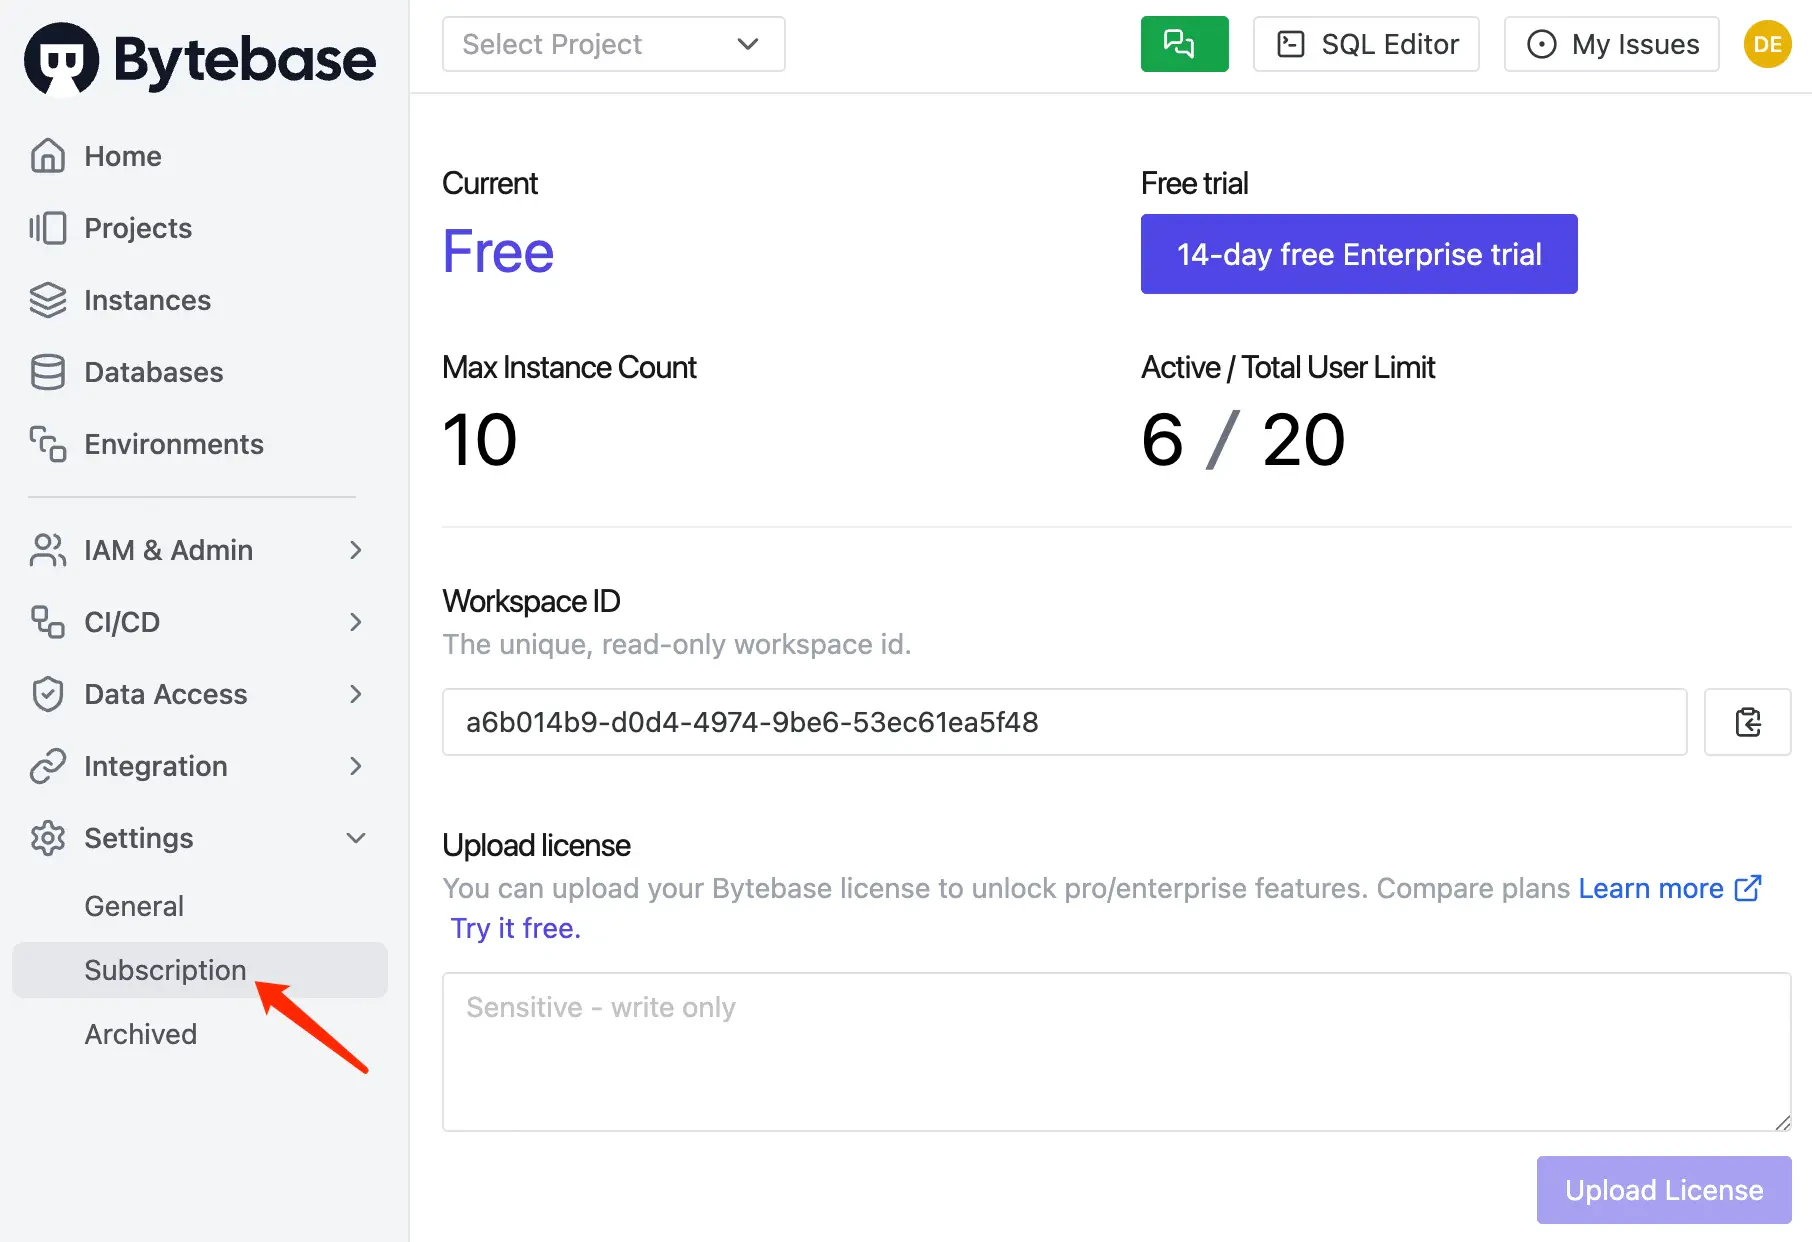
Task: Open My Issues
Action: [x=1611, y=44]
